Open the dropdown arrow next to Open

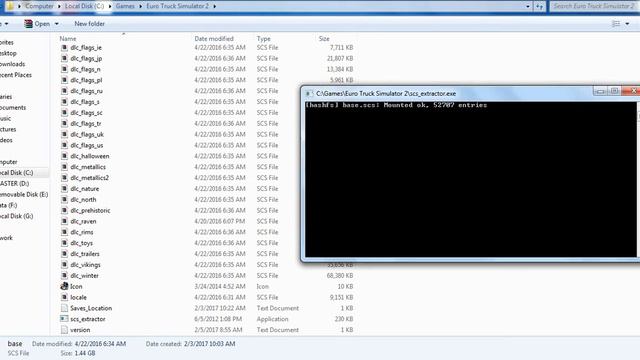click(x=56, y=24)
